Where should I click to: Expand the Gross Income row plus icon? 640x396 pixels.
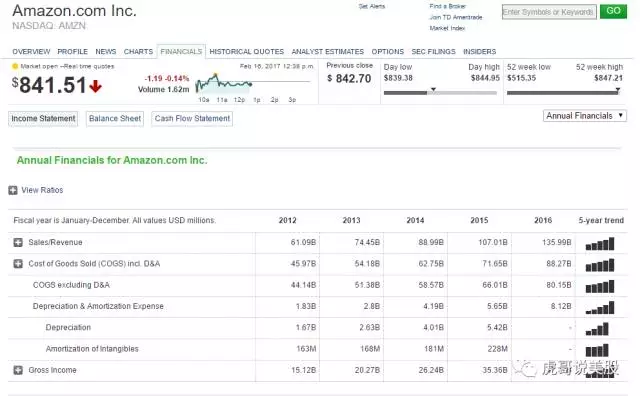(x=18, y=370)
